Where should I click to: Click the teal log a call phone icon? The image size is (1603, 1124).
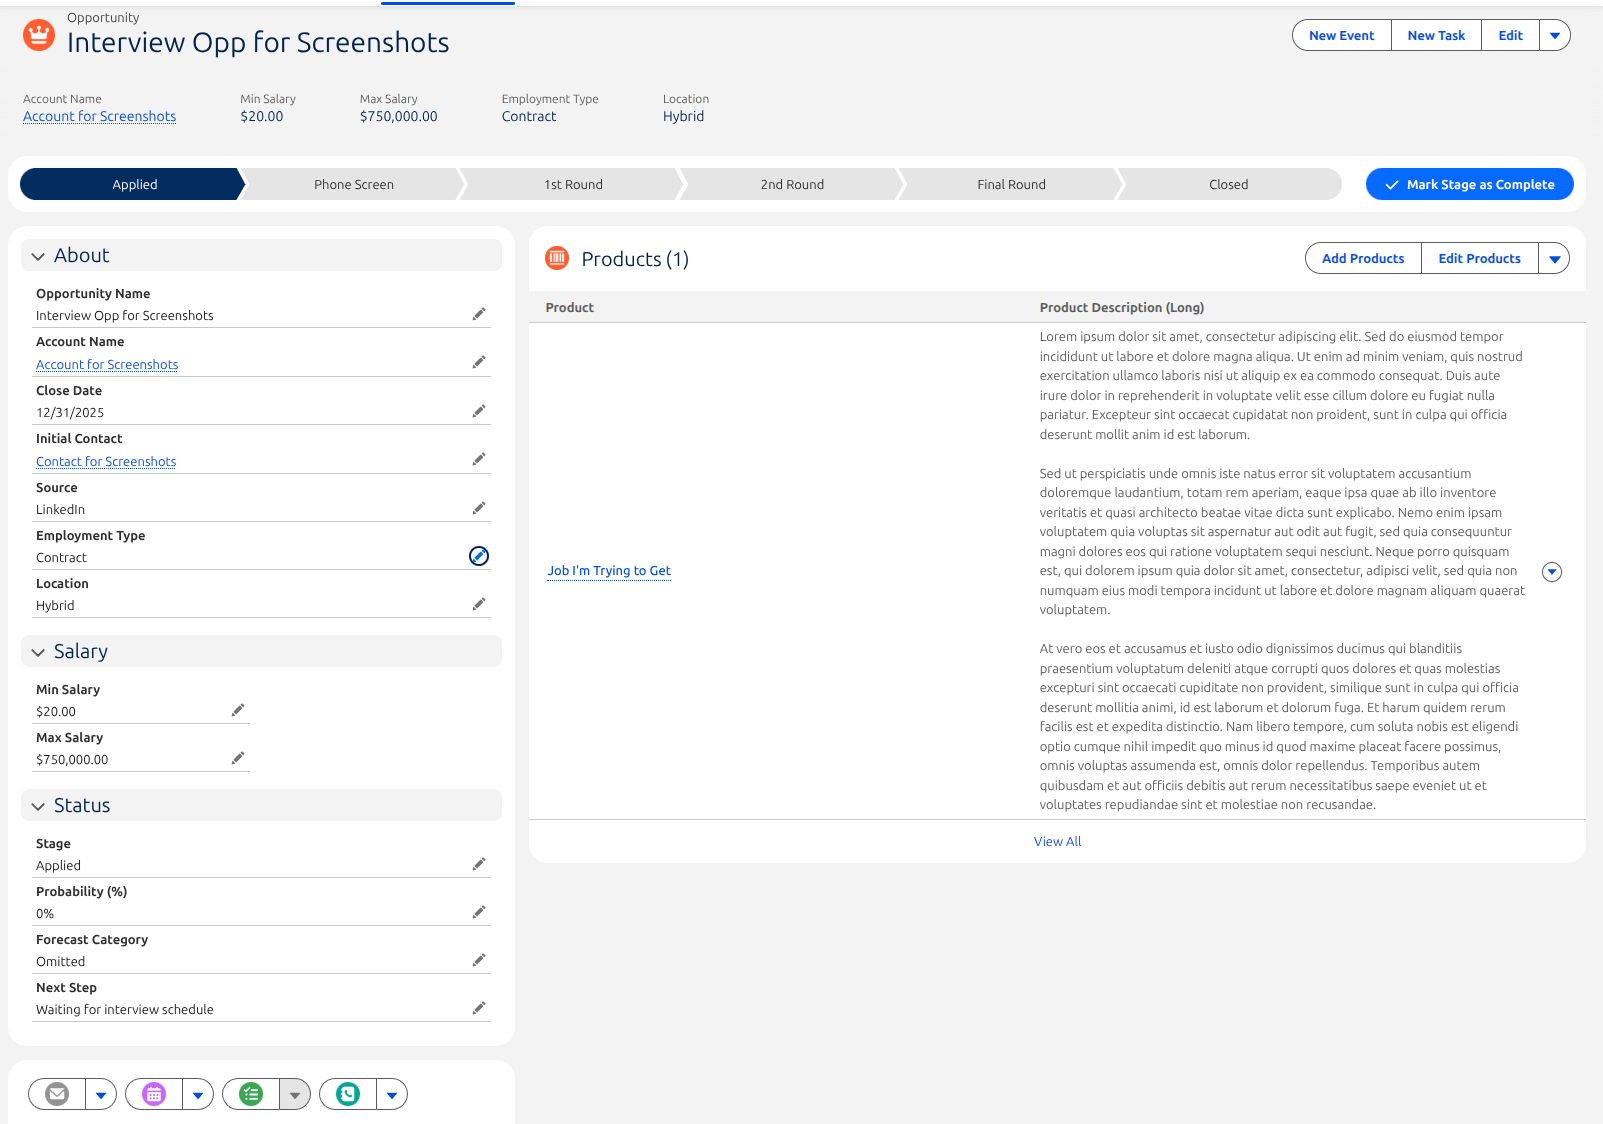pyautogui.click(x=348, y=1094)
